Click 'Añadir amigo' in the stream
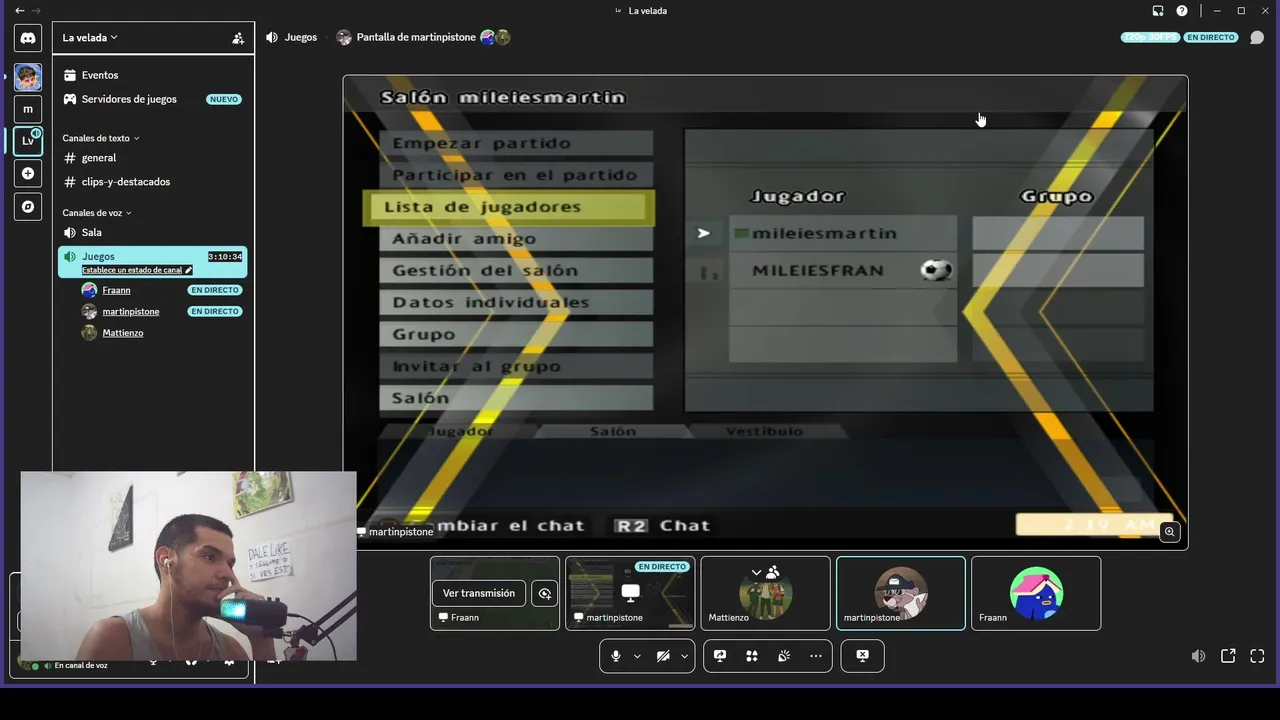1280x720 pixels. (516, 239)
